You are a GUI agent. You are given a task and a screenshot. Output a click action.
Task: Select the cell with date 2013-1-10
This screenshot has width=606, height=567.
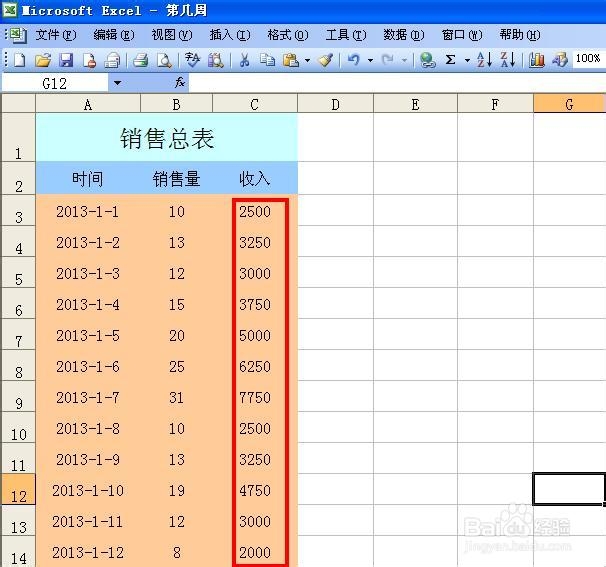(x=88, y=490)
